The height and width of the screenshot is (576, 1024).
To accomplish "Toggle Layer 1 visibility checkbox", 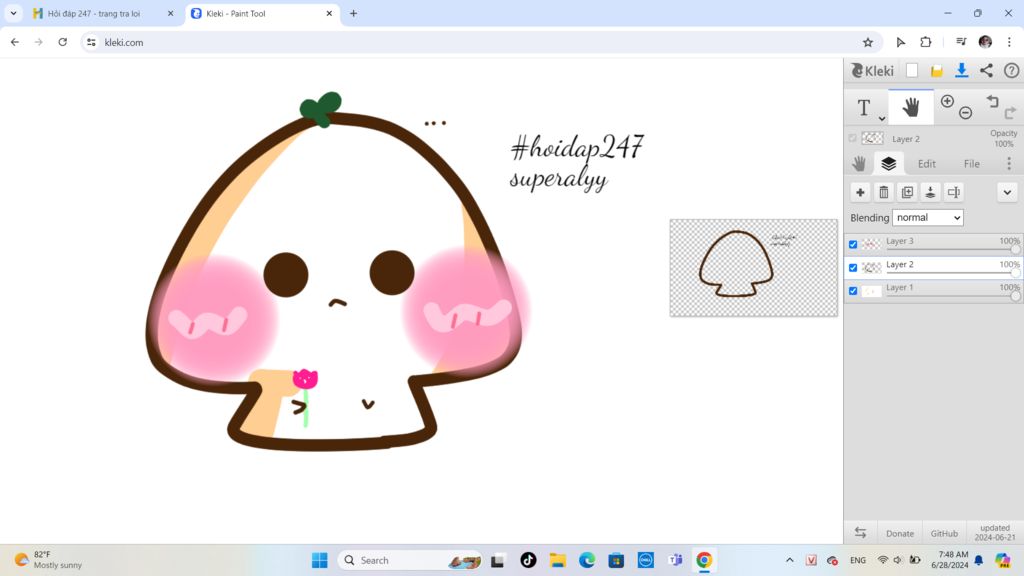I will click(x=853, y=291).
